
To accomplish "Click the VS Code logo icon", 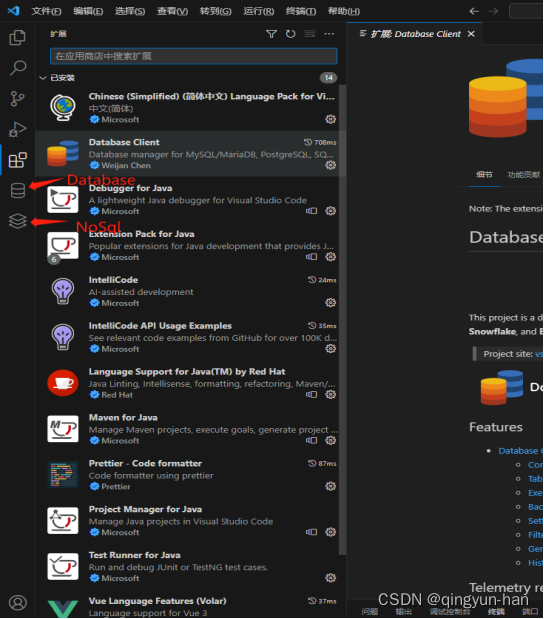I will point(13,11).
